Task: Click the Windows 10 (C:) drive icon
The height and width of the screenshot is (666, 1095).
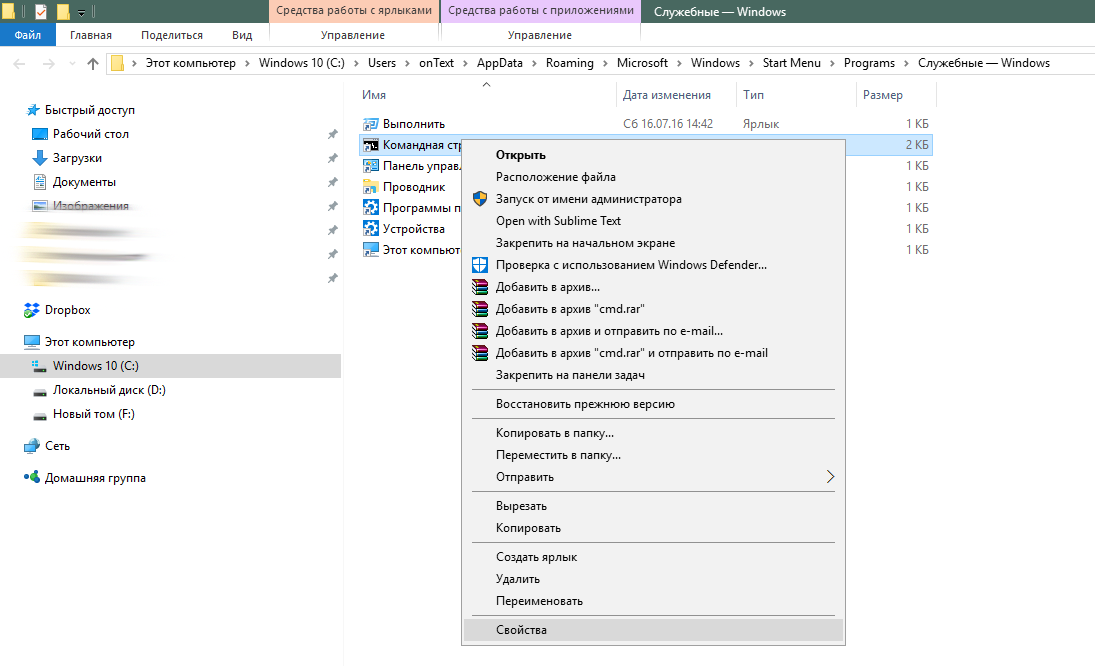Action: (x=40, y=366)
